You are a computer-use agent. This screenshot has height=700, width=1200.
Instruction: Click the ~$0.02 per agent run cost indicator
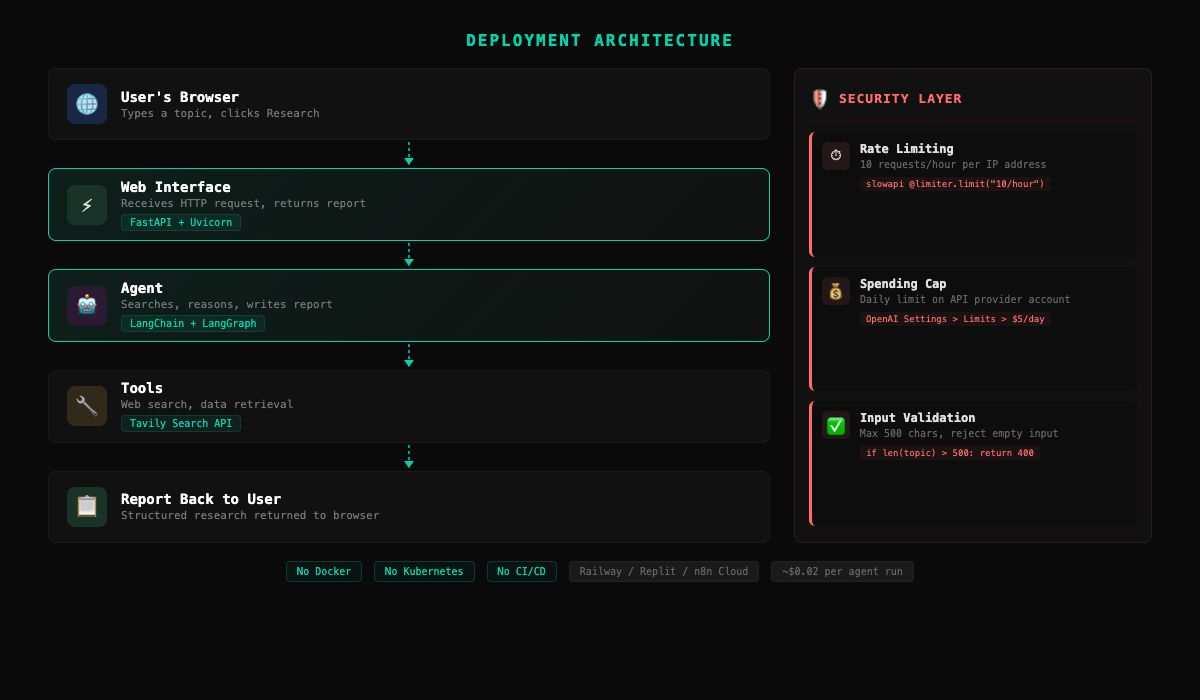point(842,571)
